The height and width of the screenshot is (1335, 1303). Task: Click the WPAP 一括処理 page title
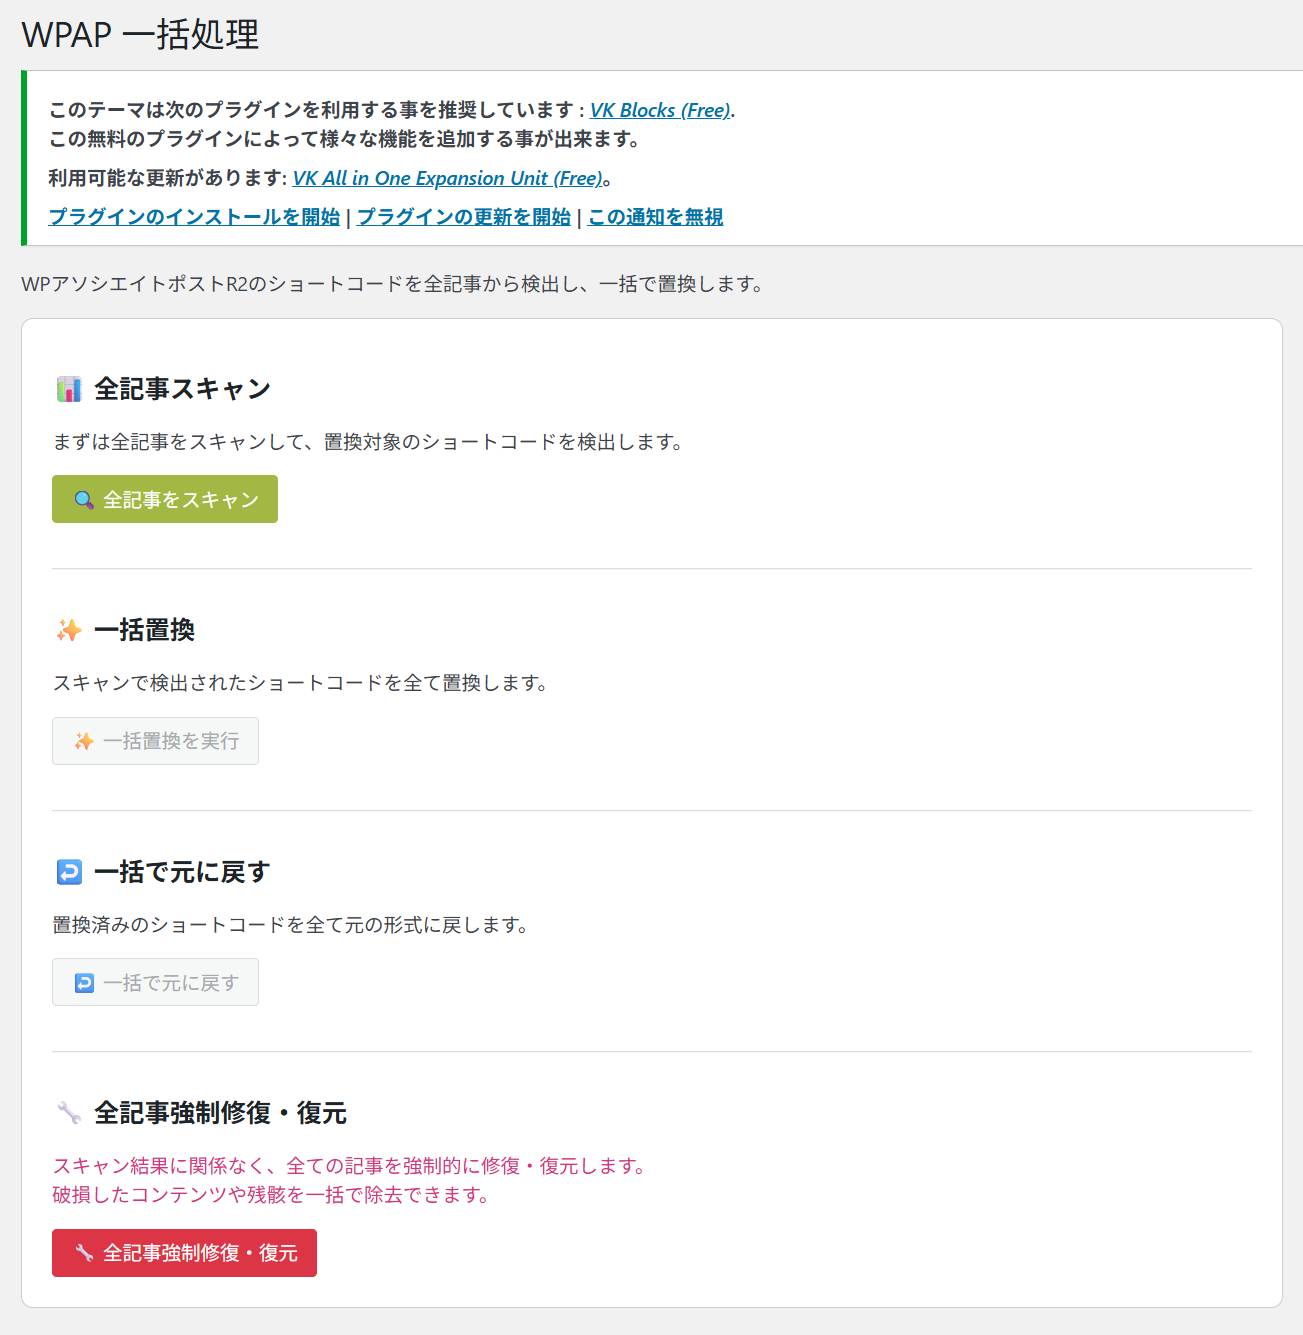tap(140, 35)
